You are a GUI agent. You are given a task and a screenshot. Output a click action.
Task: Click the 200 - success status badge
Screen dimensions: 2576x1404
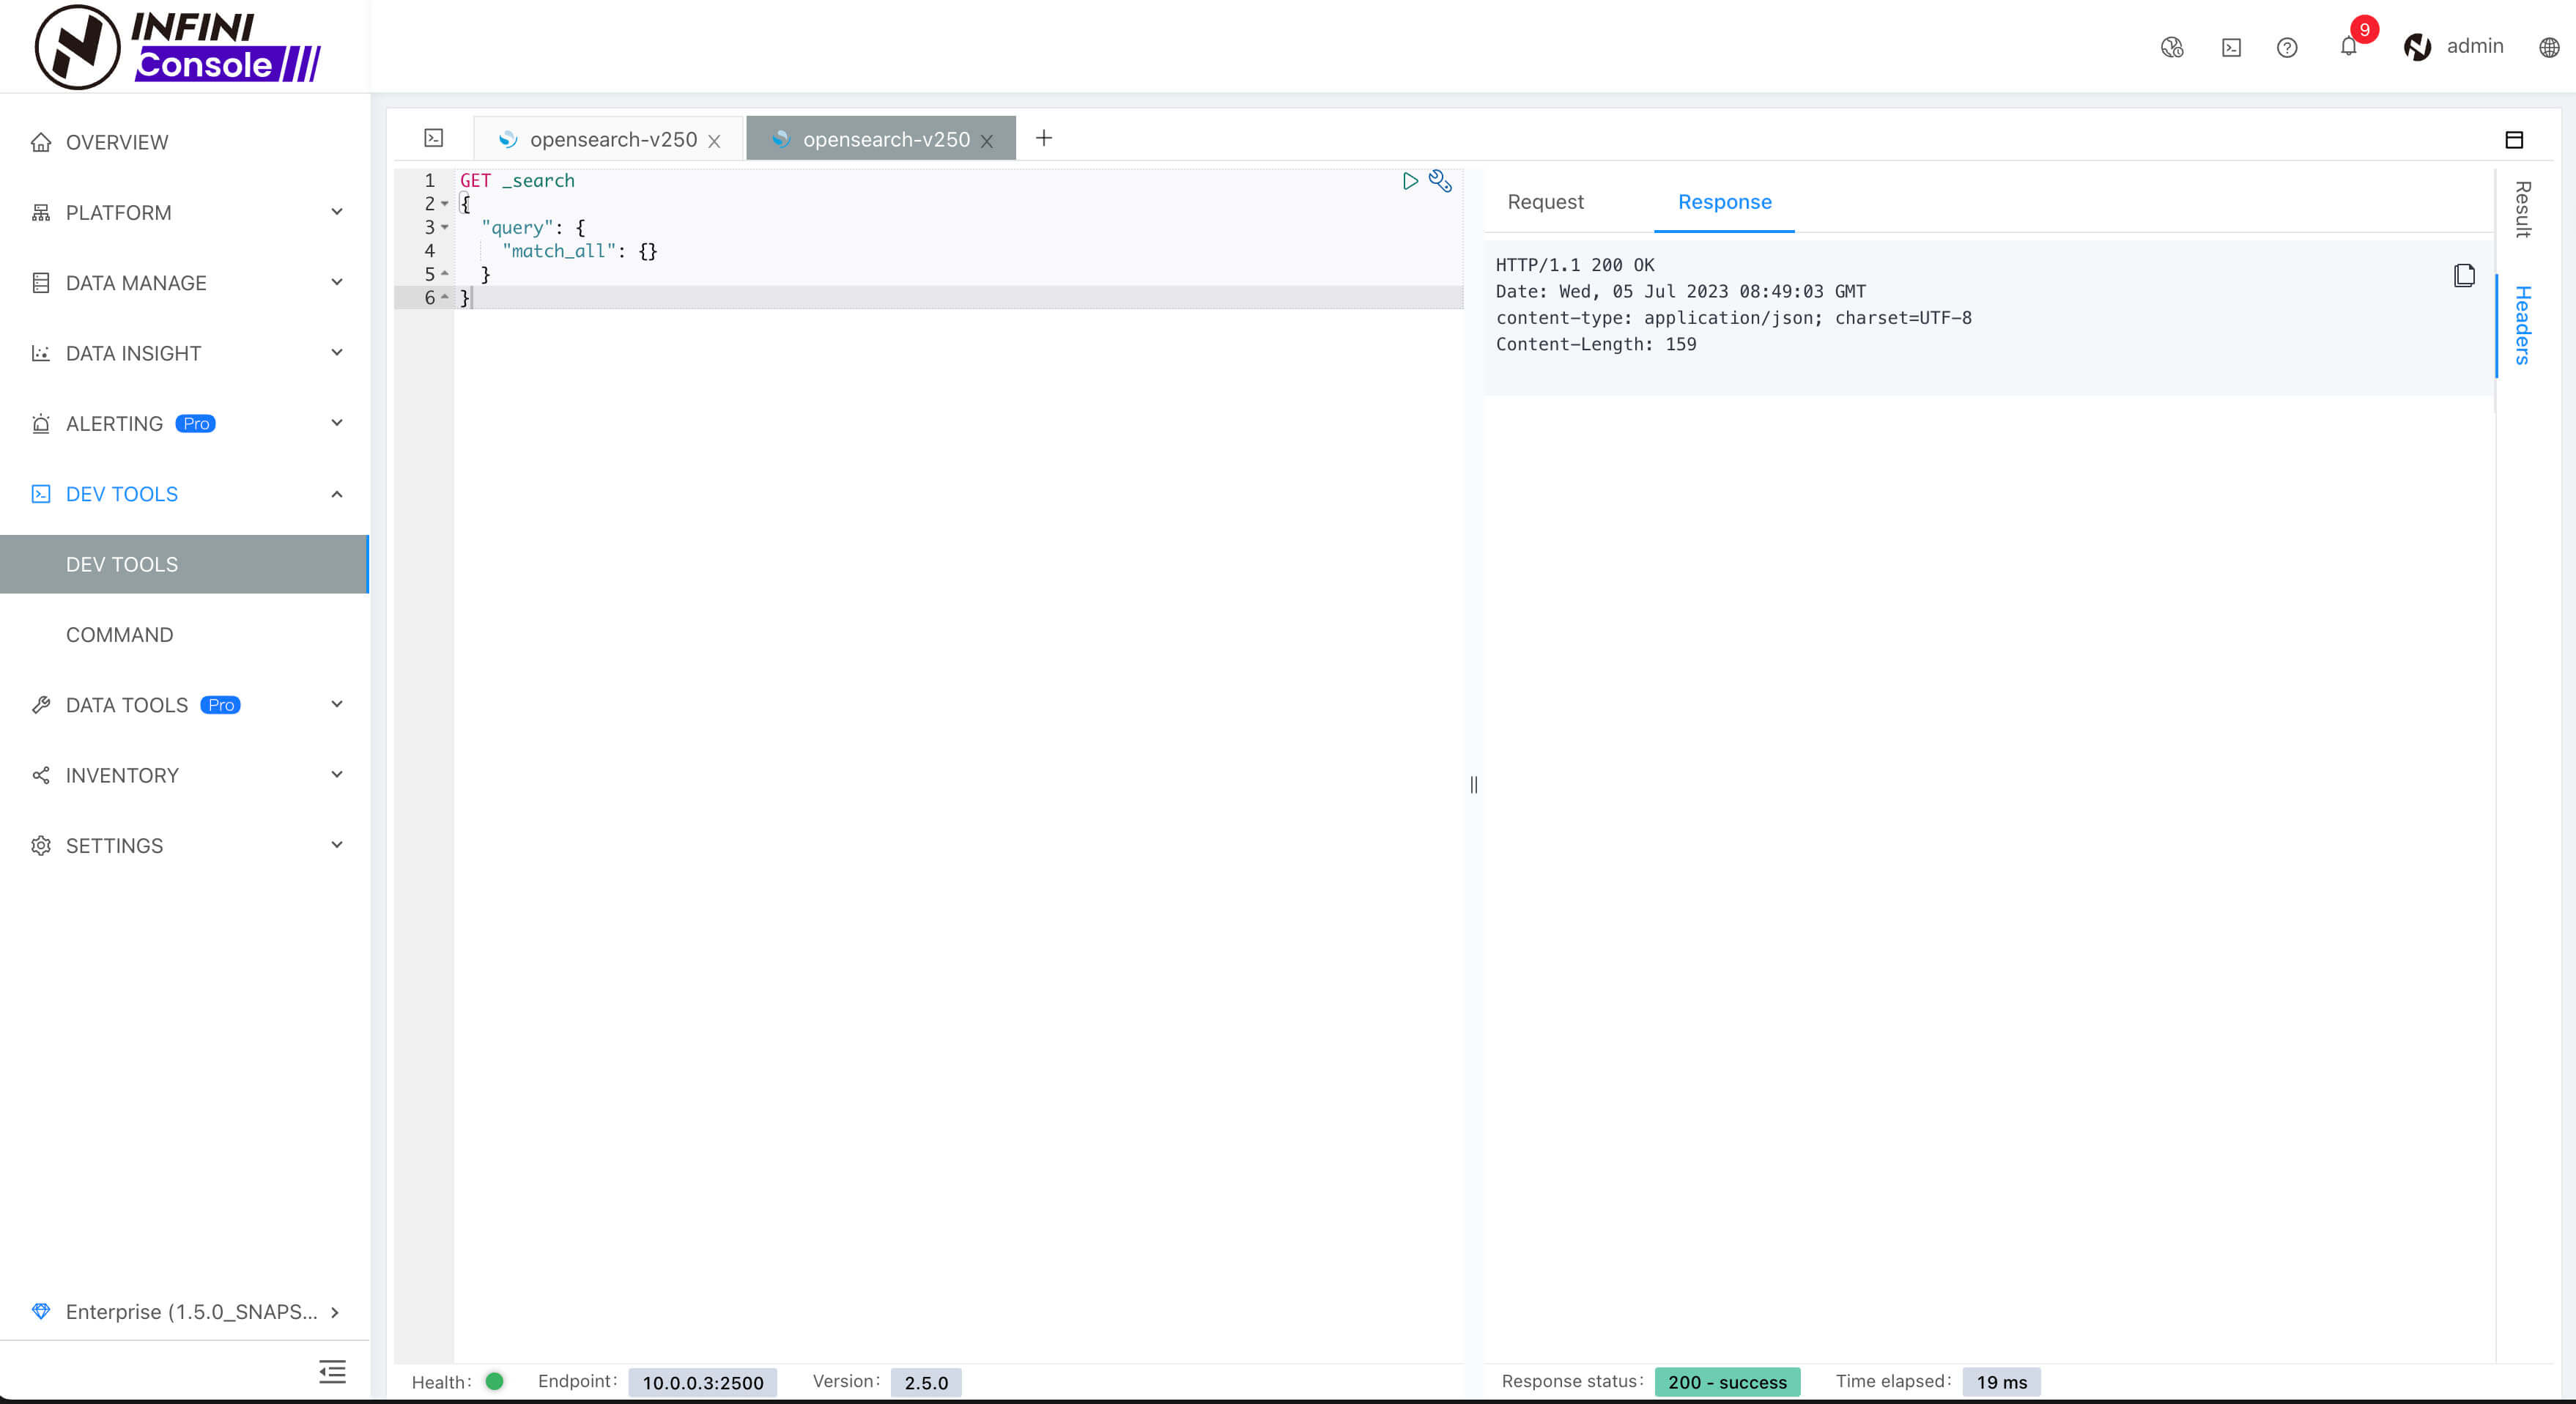(x=1727, y=1382)
